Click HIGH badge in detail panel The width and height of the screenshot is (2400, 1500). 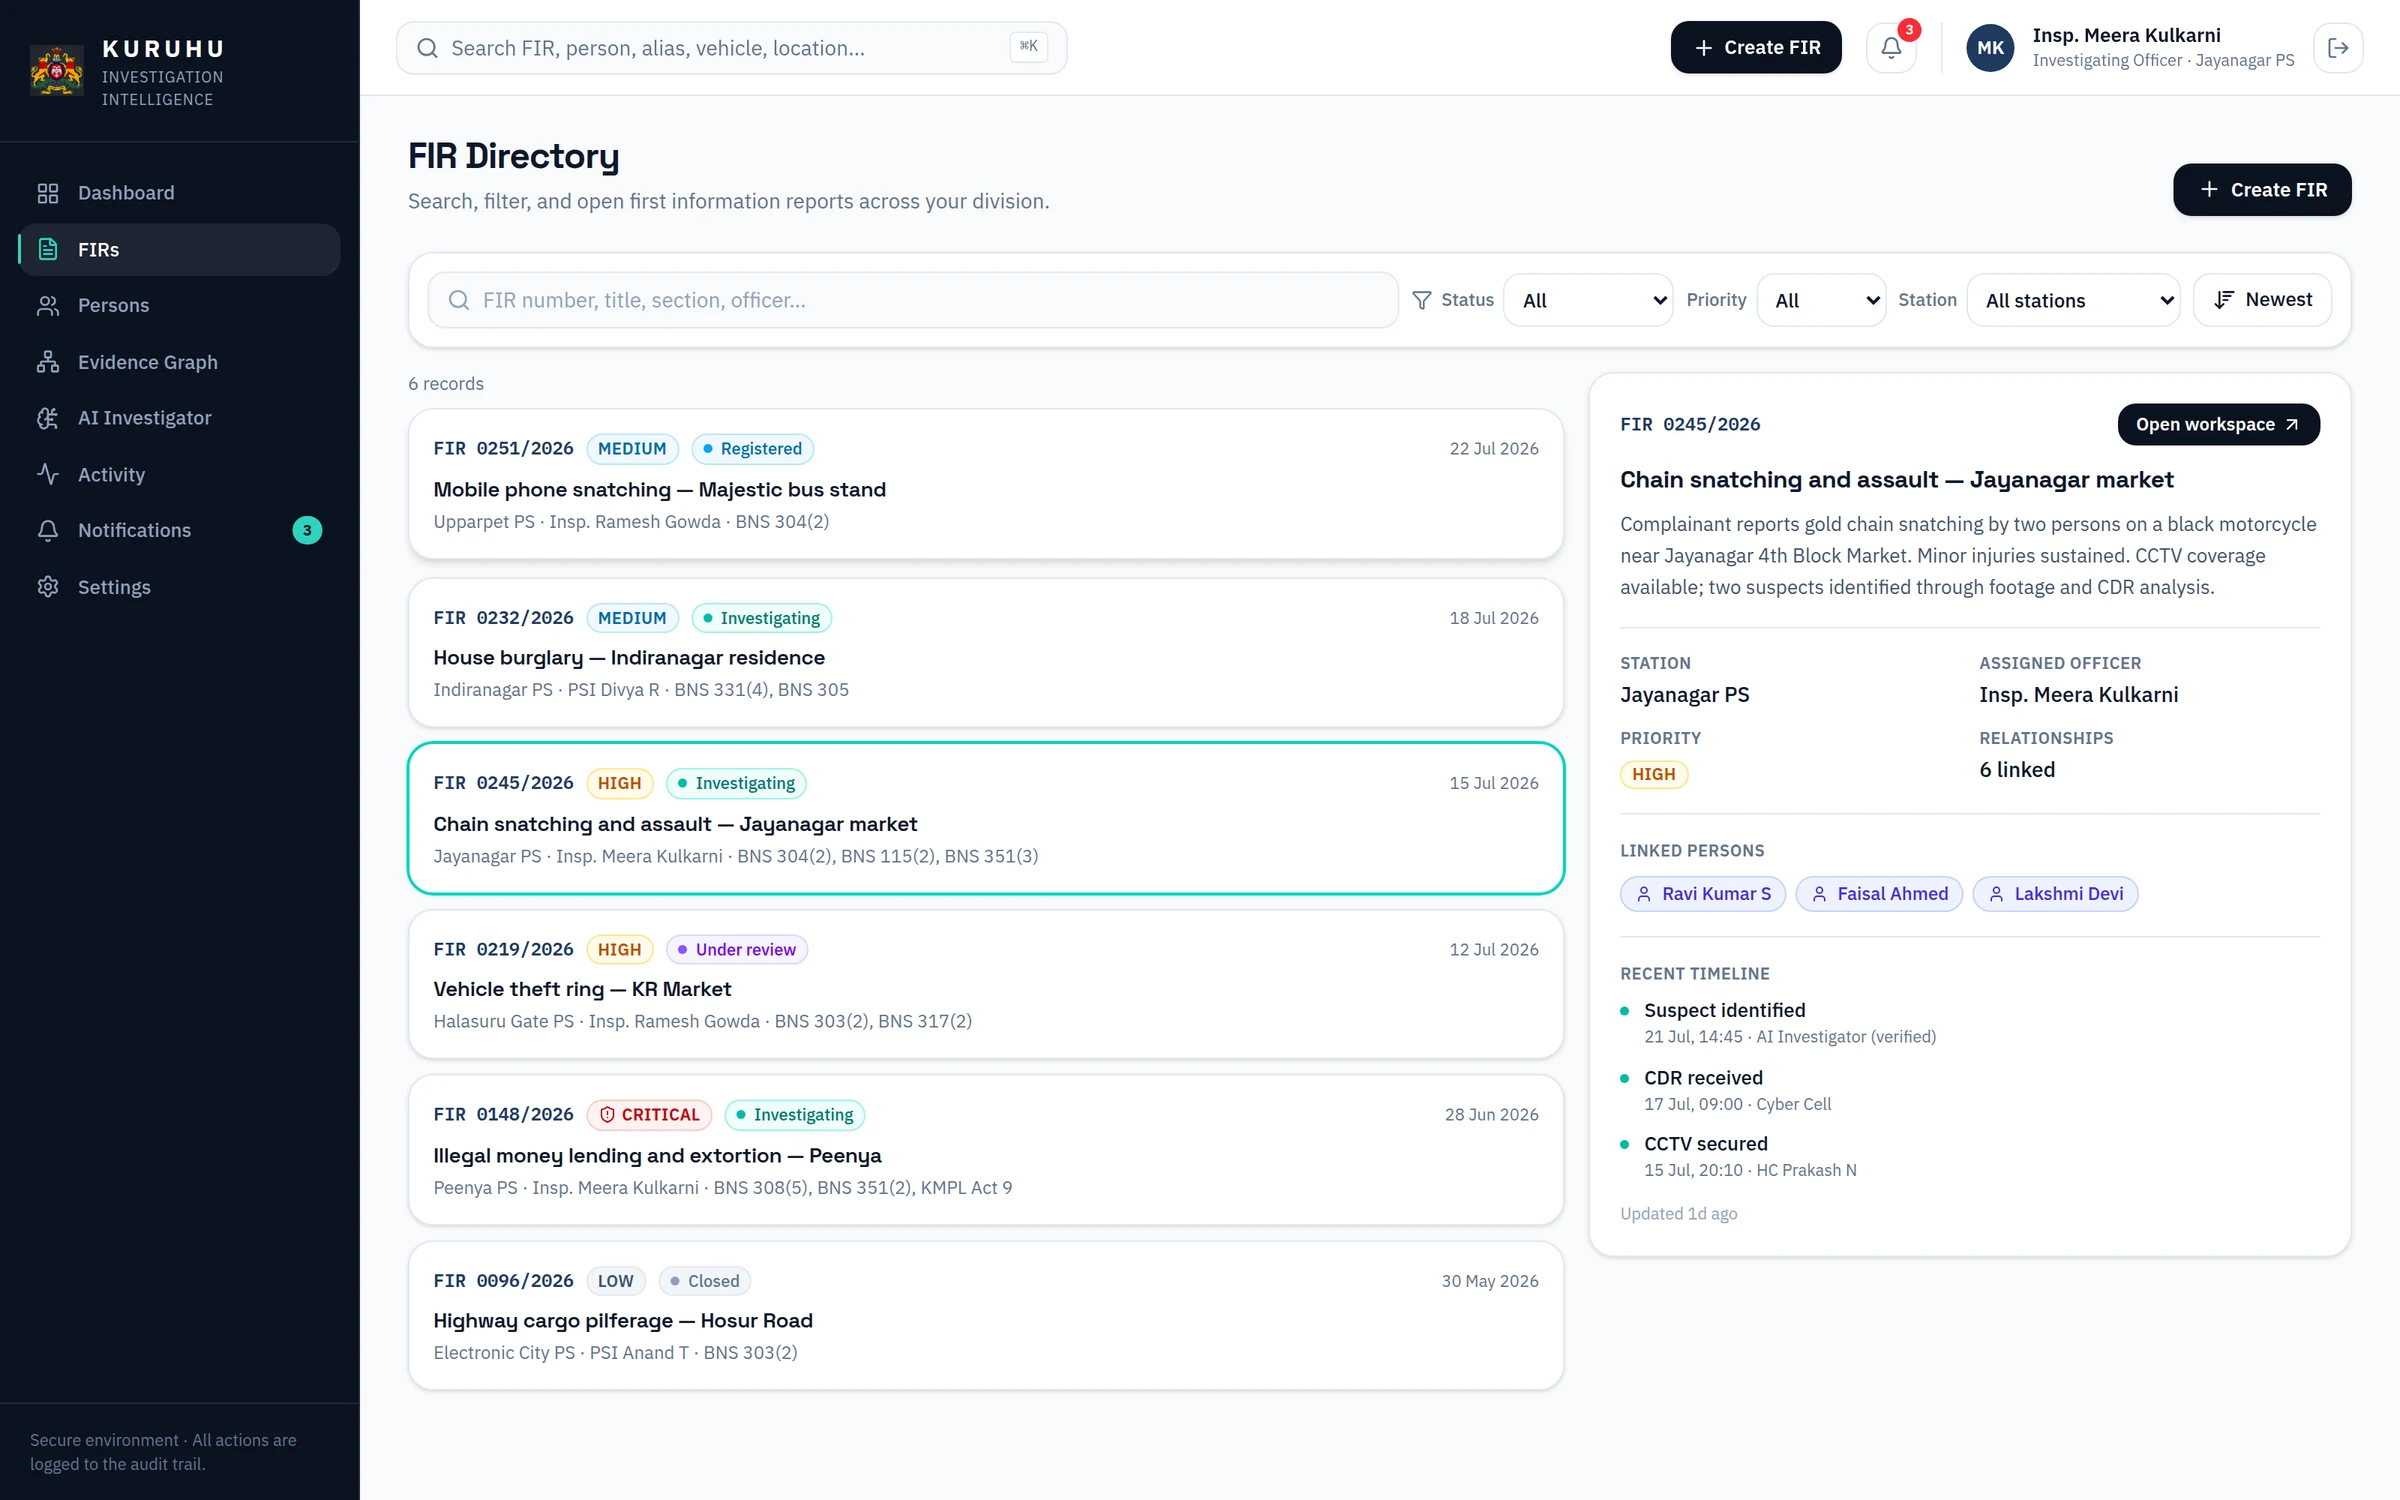click(x=1653, y=774)
